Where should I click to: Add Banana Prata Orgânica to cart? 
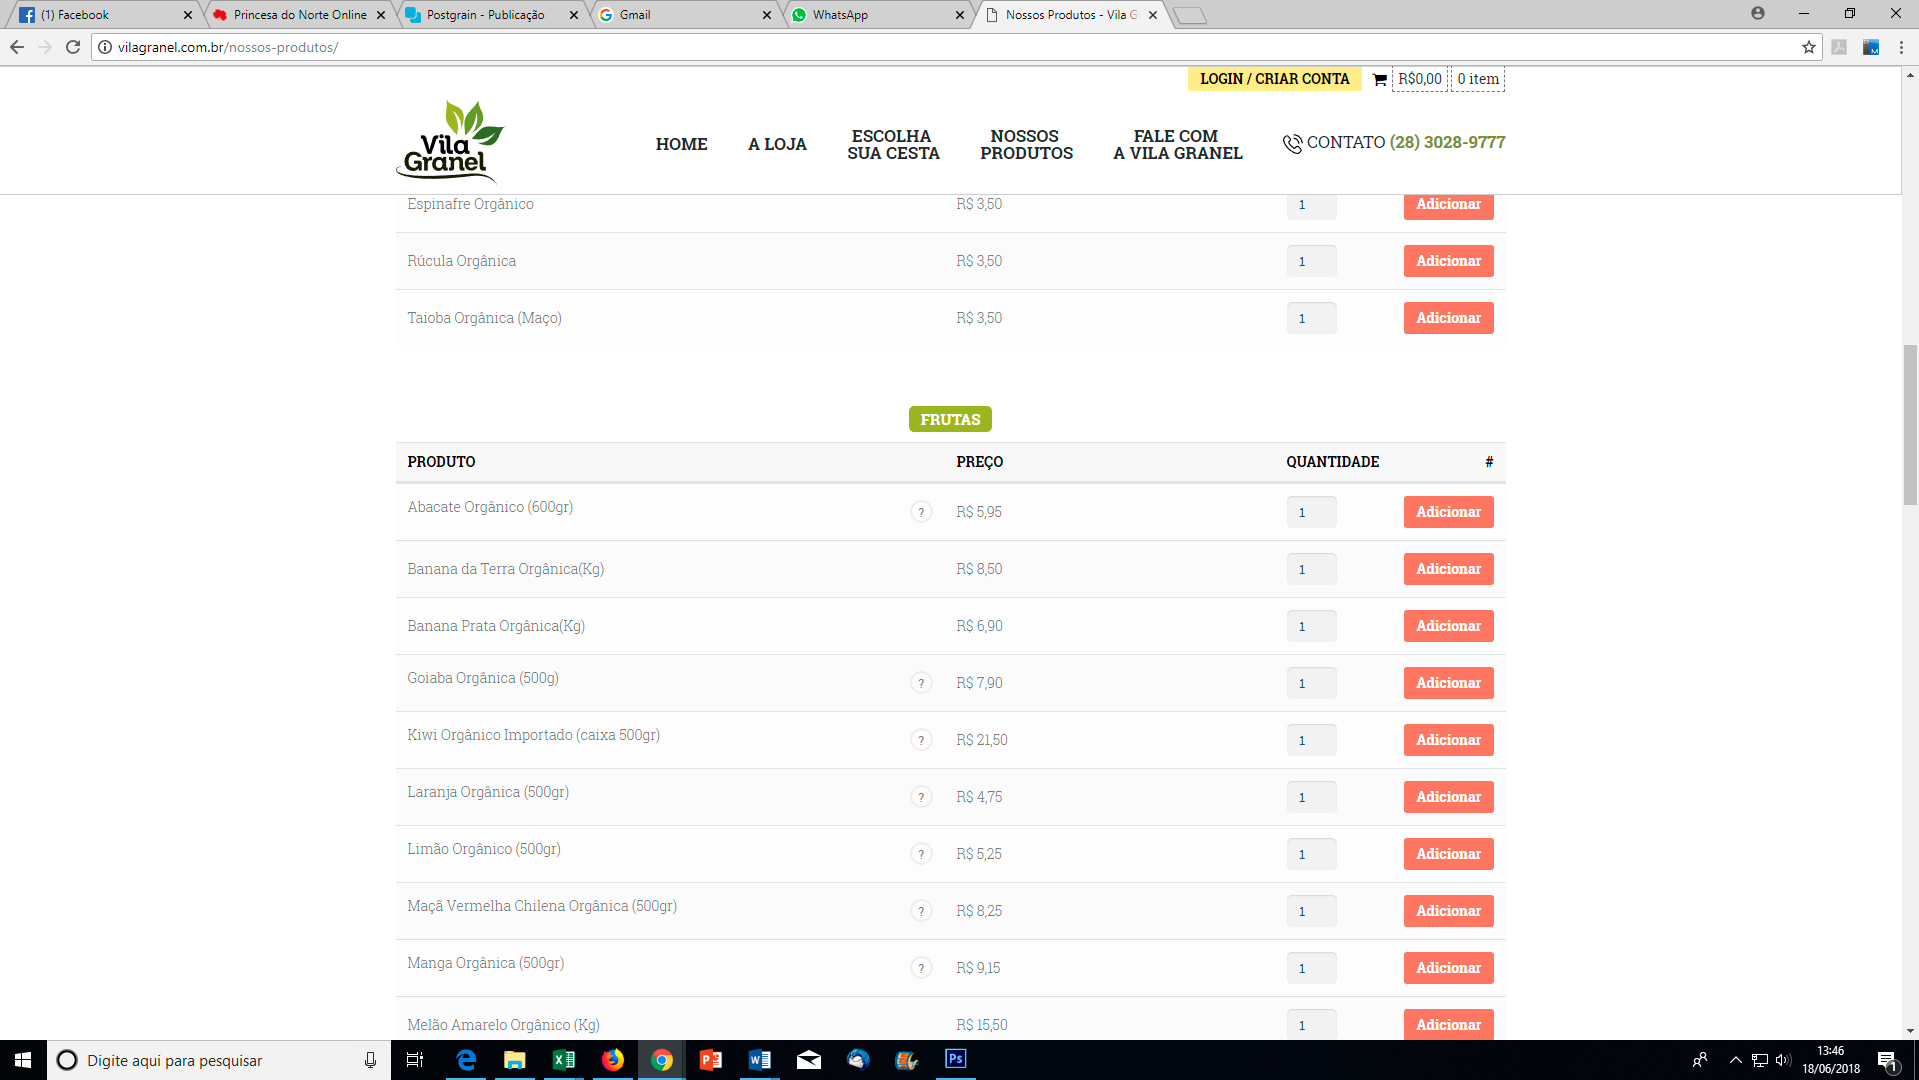pos(1448,626)
